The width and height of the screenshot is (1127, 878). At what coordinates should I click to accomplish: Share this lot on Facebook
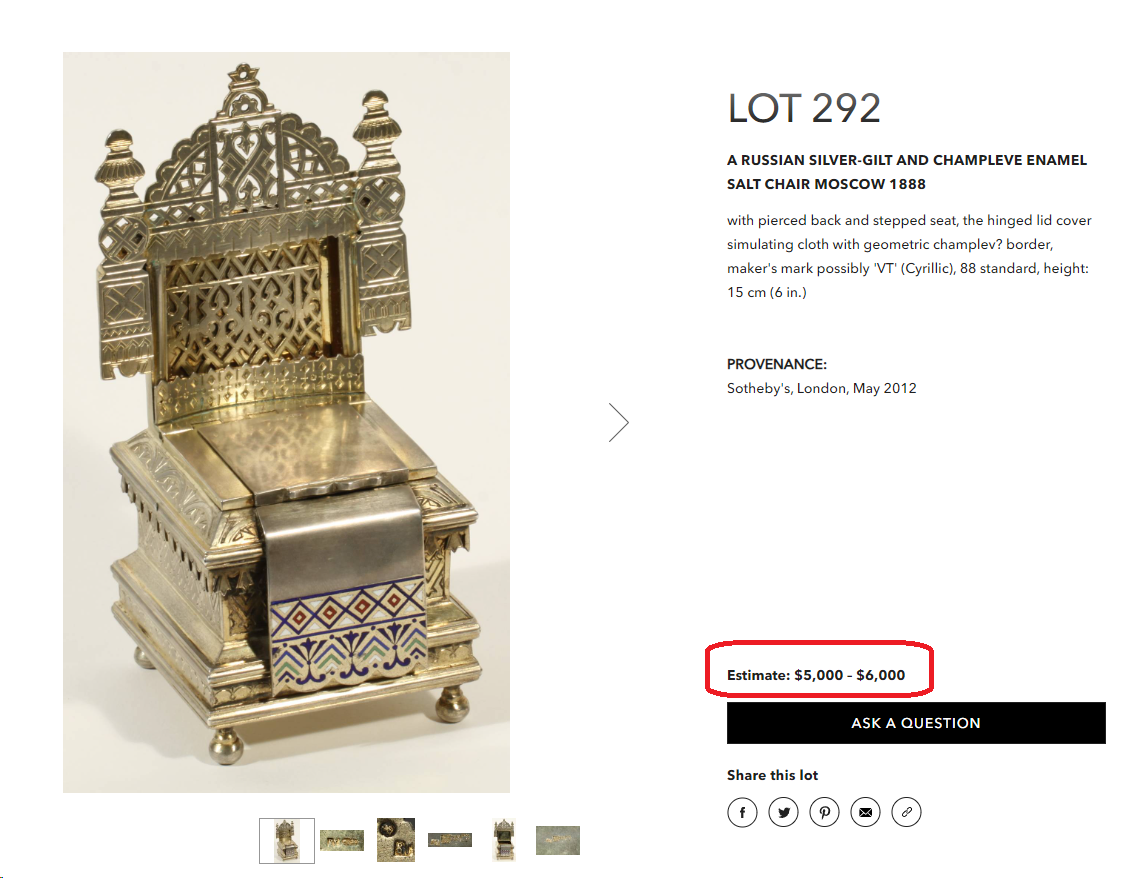click(x=742, y=813)
